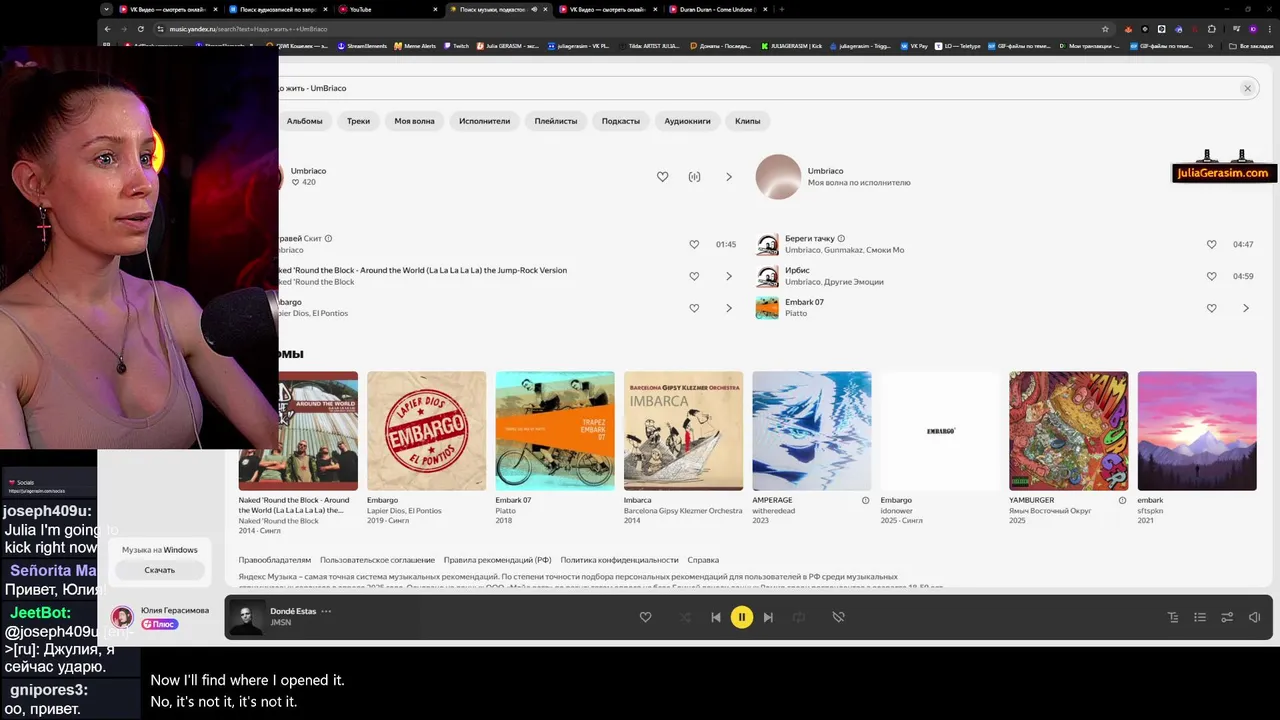Image resolution: width=1280 pixels, height=720 pixels.
Task: Switch to the Треки filter tab
Action: 358,121
